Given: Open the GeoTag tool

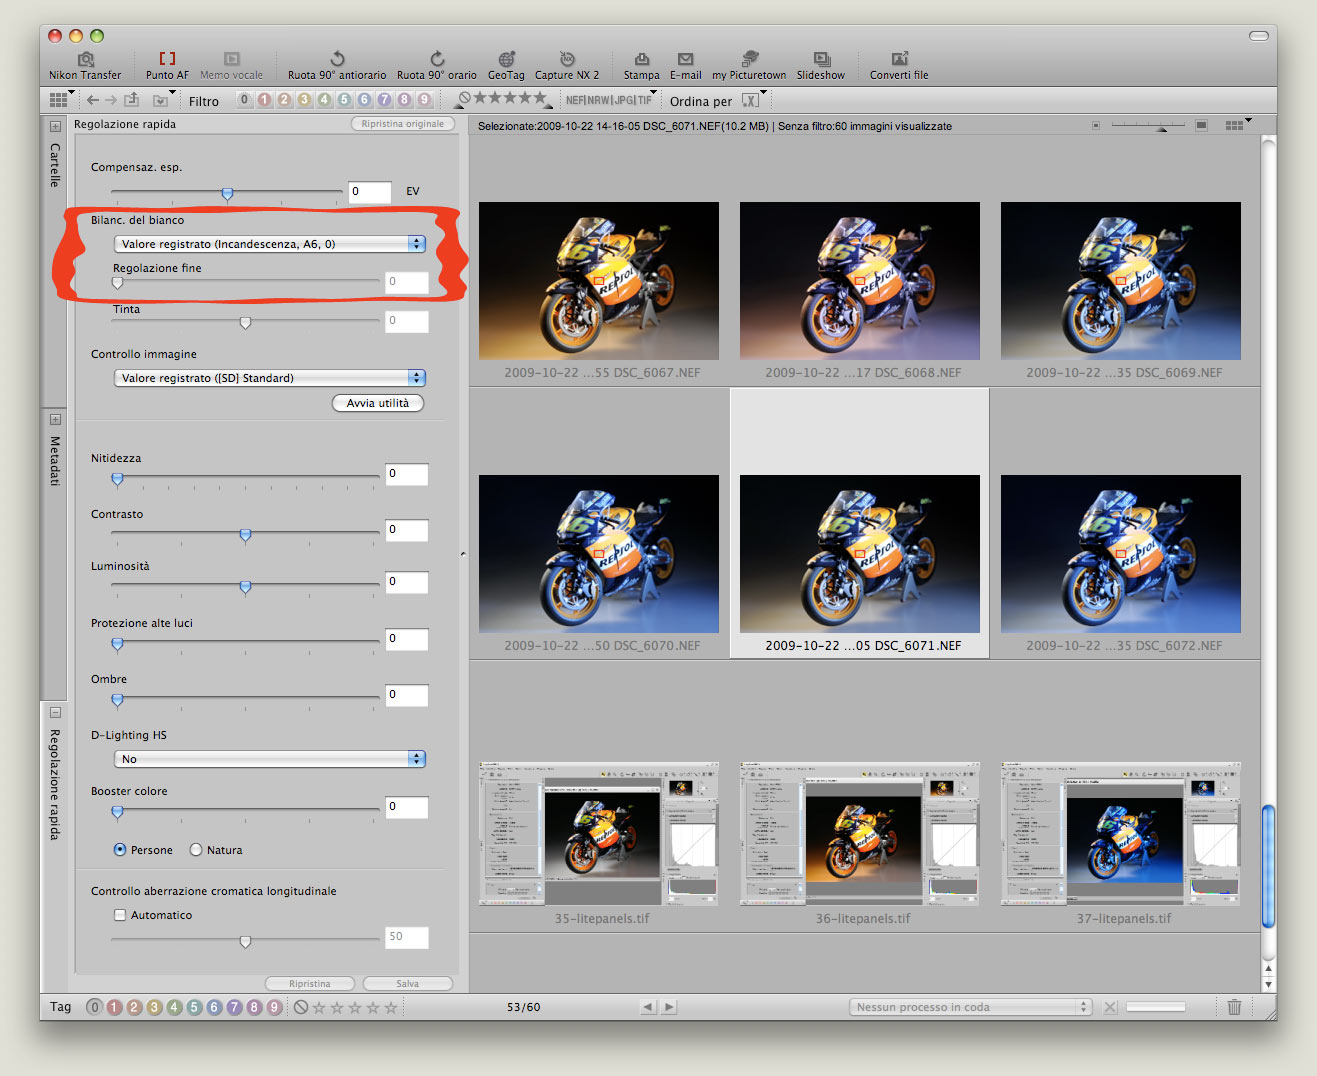Looking at the screenshot, I should pyautogui.click(x=506, y=66).
